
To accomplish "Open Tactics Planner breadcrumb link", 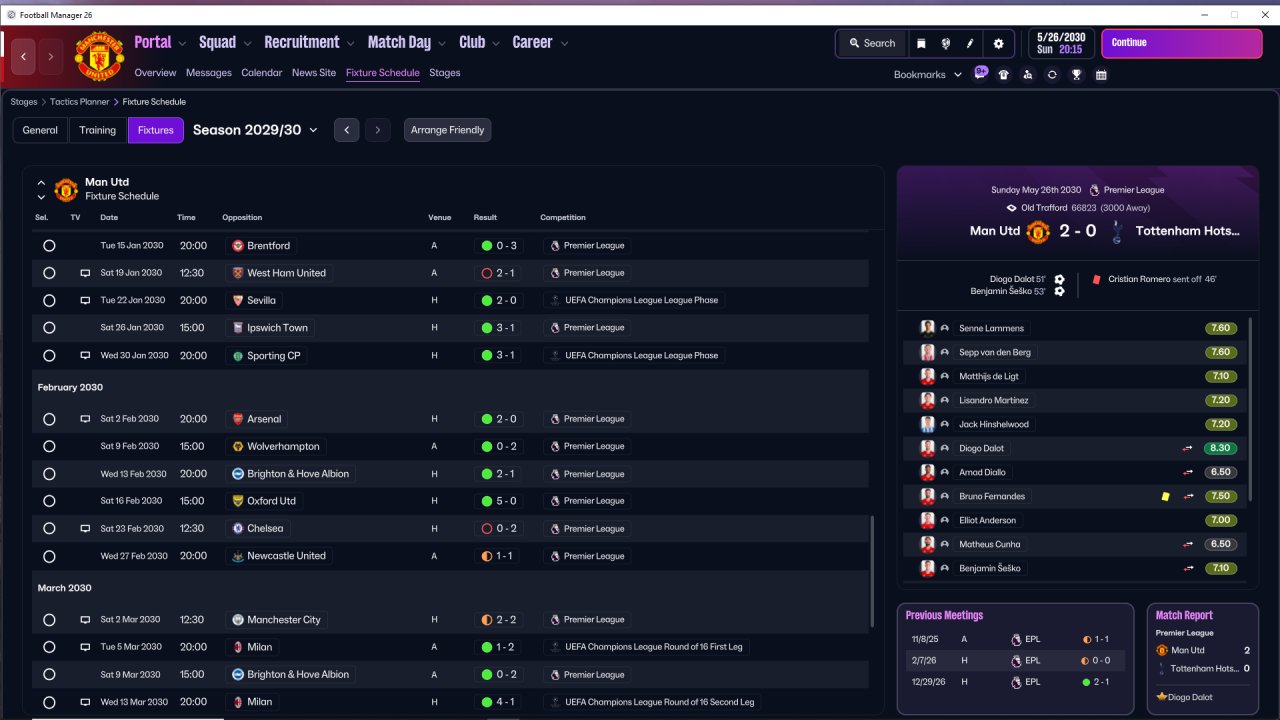I will [x=80, y=102].
